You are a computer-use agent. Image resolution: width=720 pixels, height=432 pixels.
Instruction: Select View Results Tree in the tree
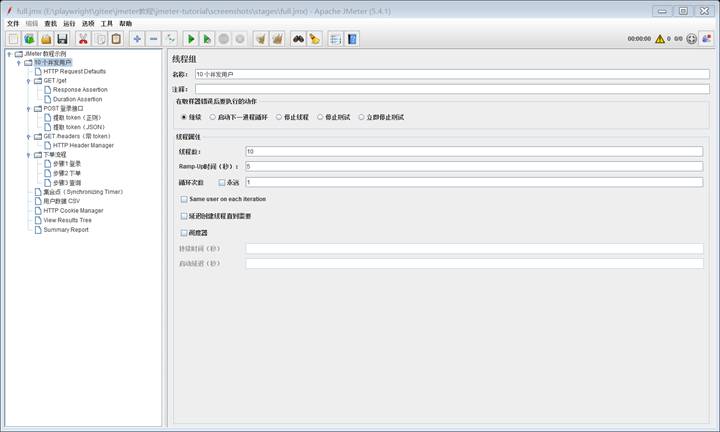pyautogui.click(x=68, y=220)
